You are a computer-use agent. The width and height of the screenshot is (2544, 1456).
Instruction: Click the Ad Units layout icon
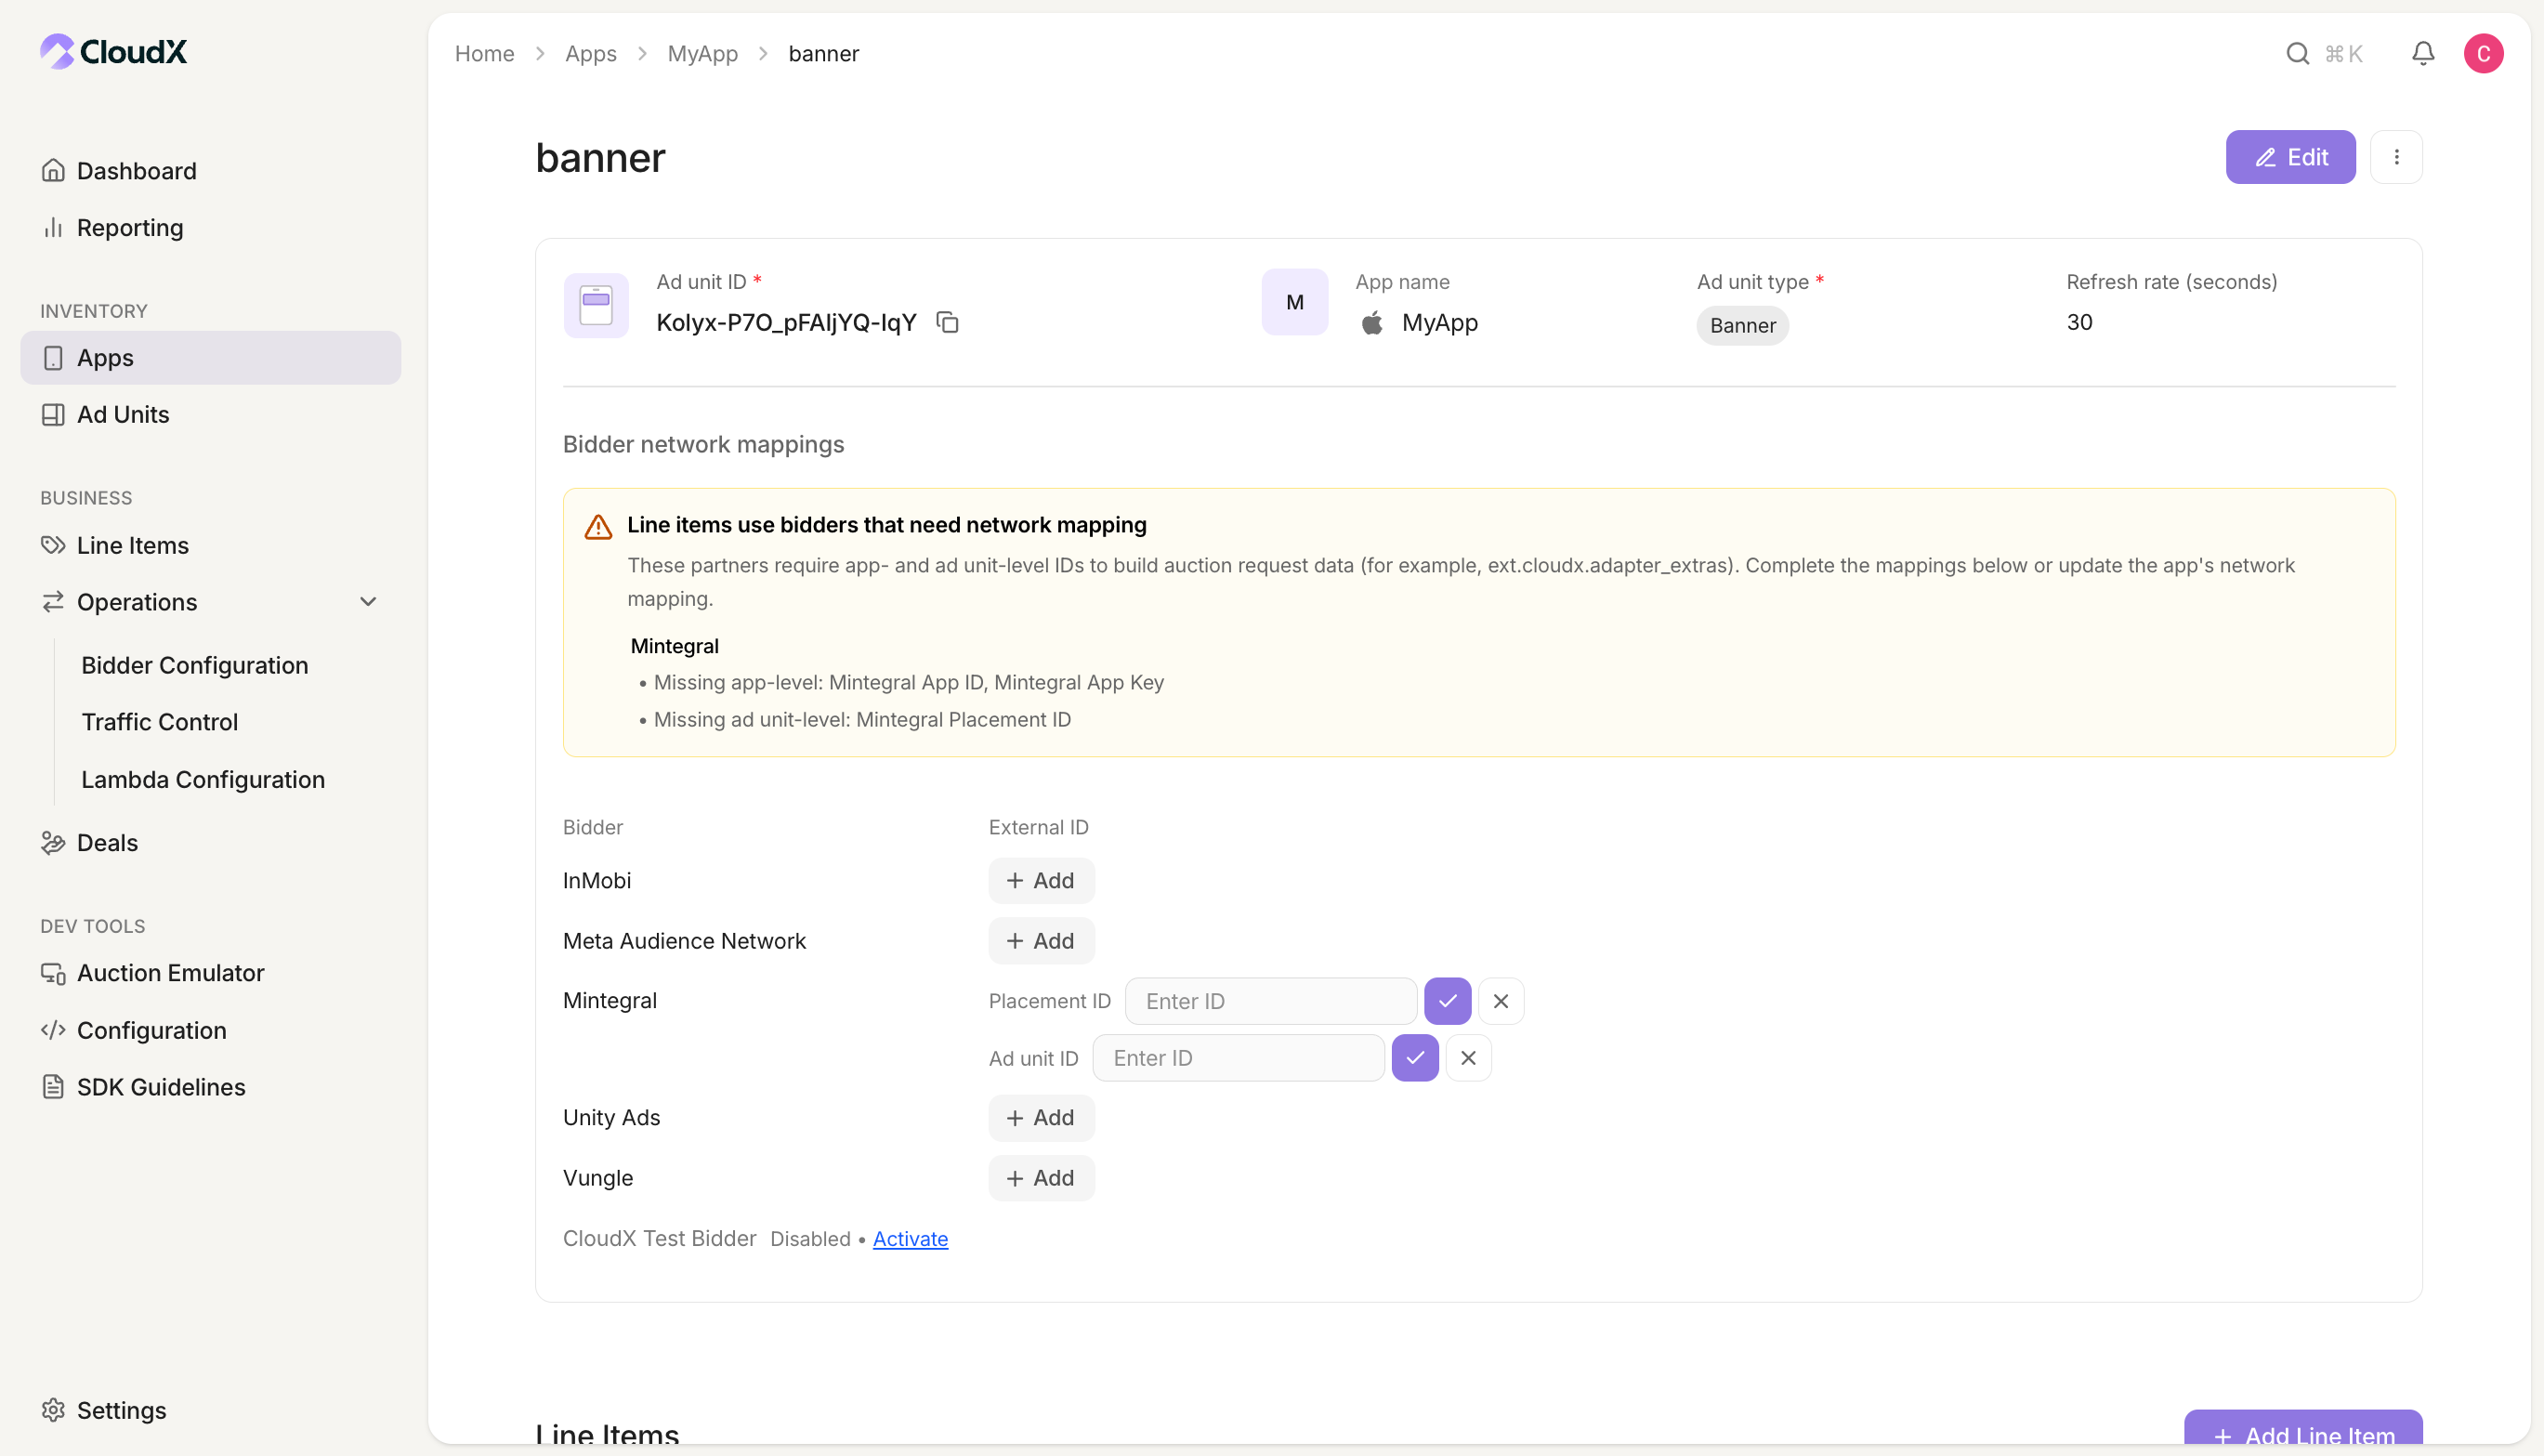click(53, 415)
